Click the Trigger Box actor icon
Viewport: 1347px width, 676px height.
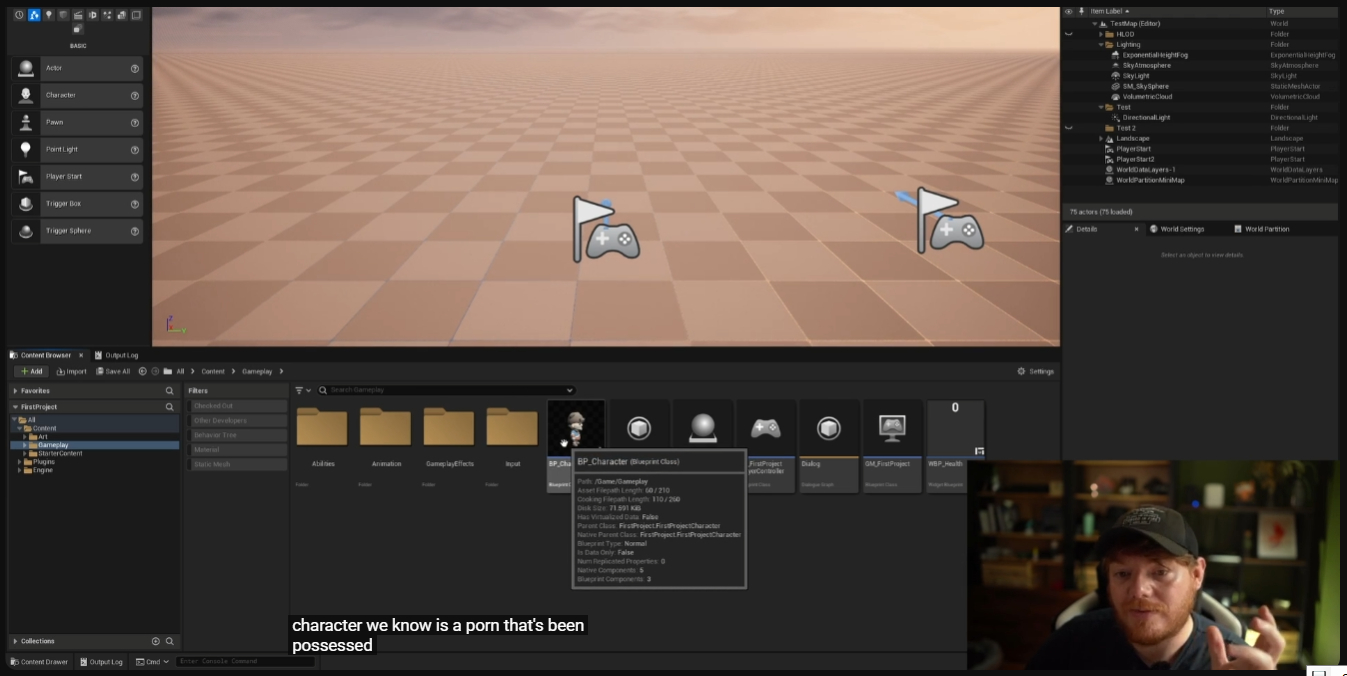tap(26, 204)
